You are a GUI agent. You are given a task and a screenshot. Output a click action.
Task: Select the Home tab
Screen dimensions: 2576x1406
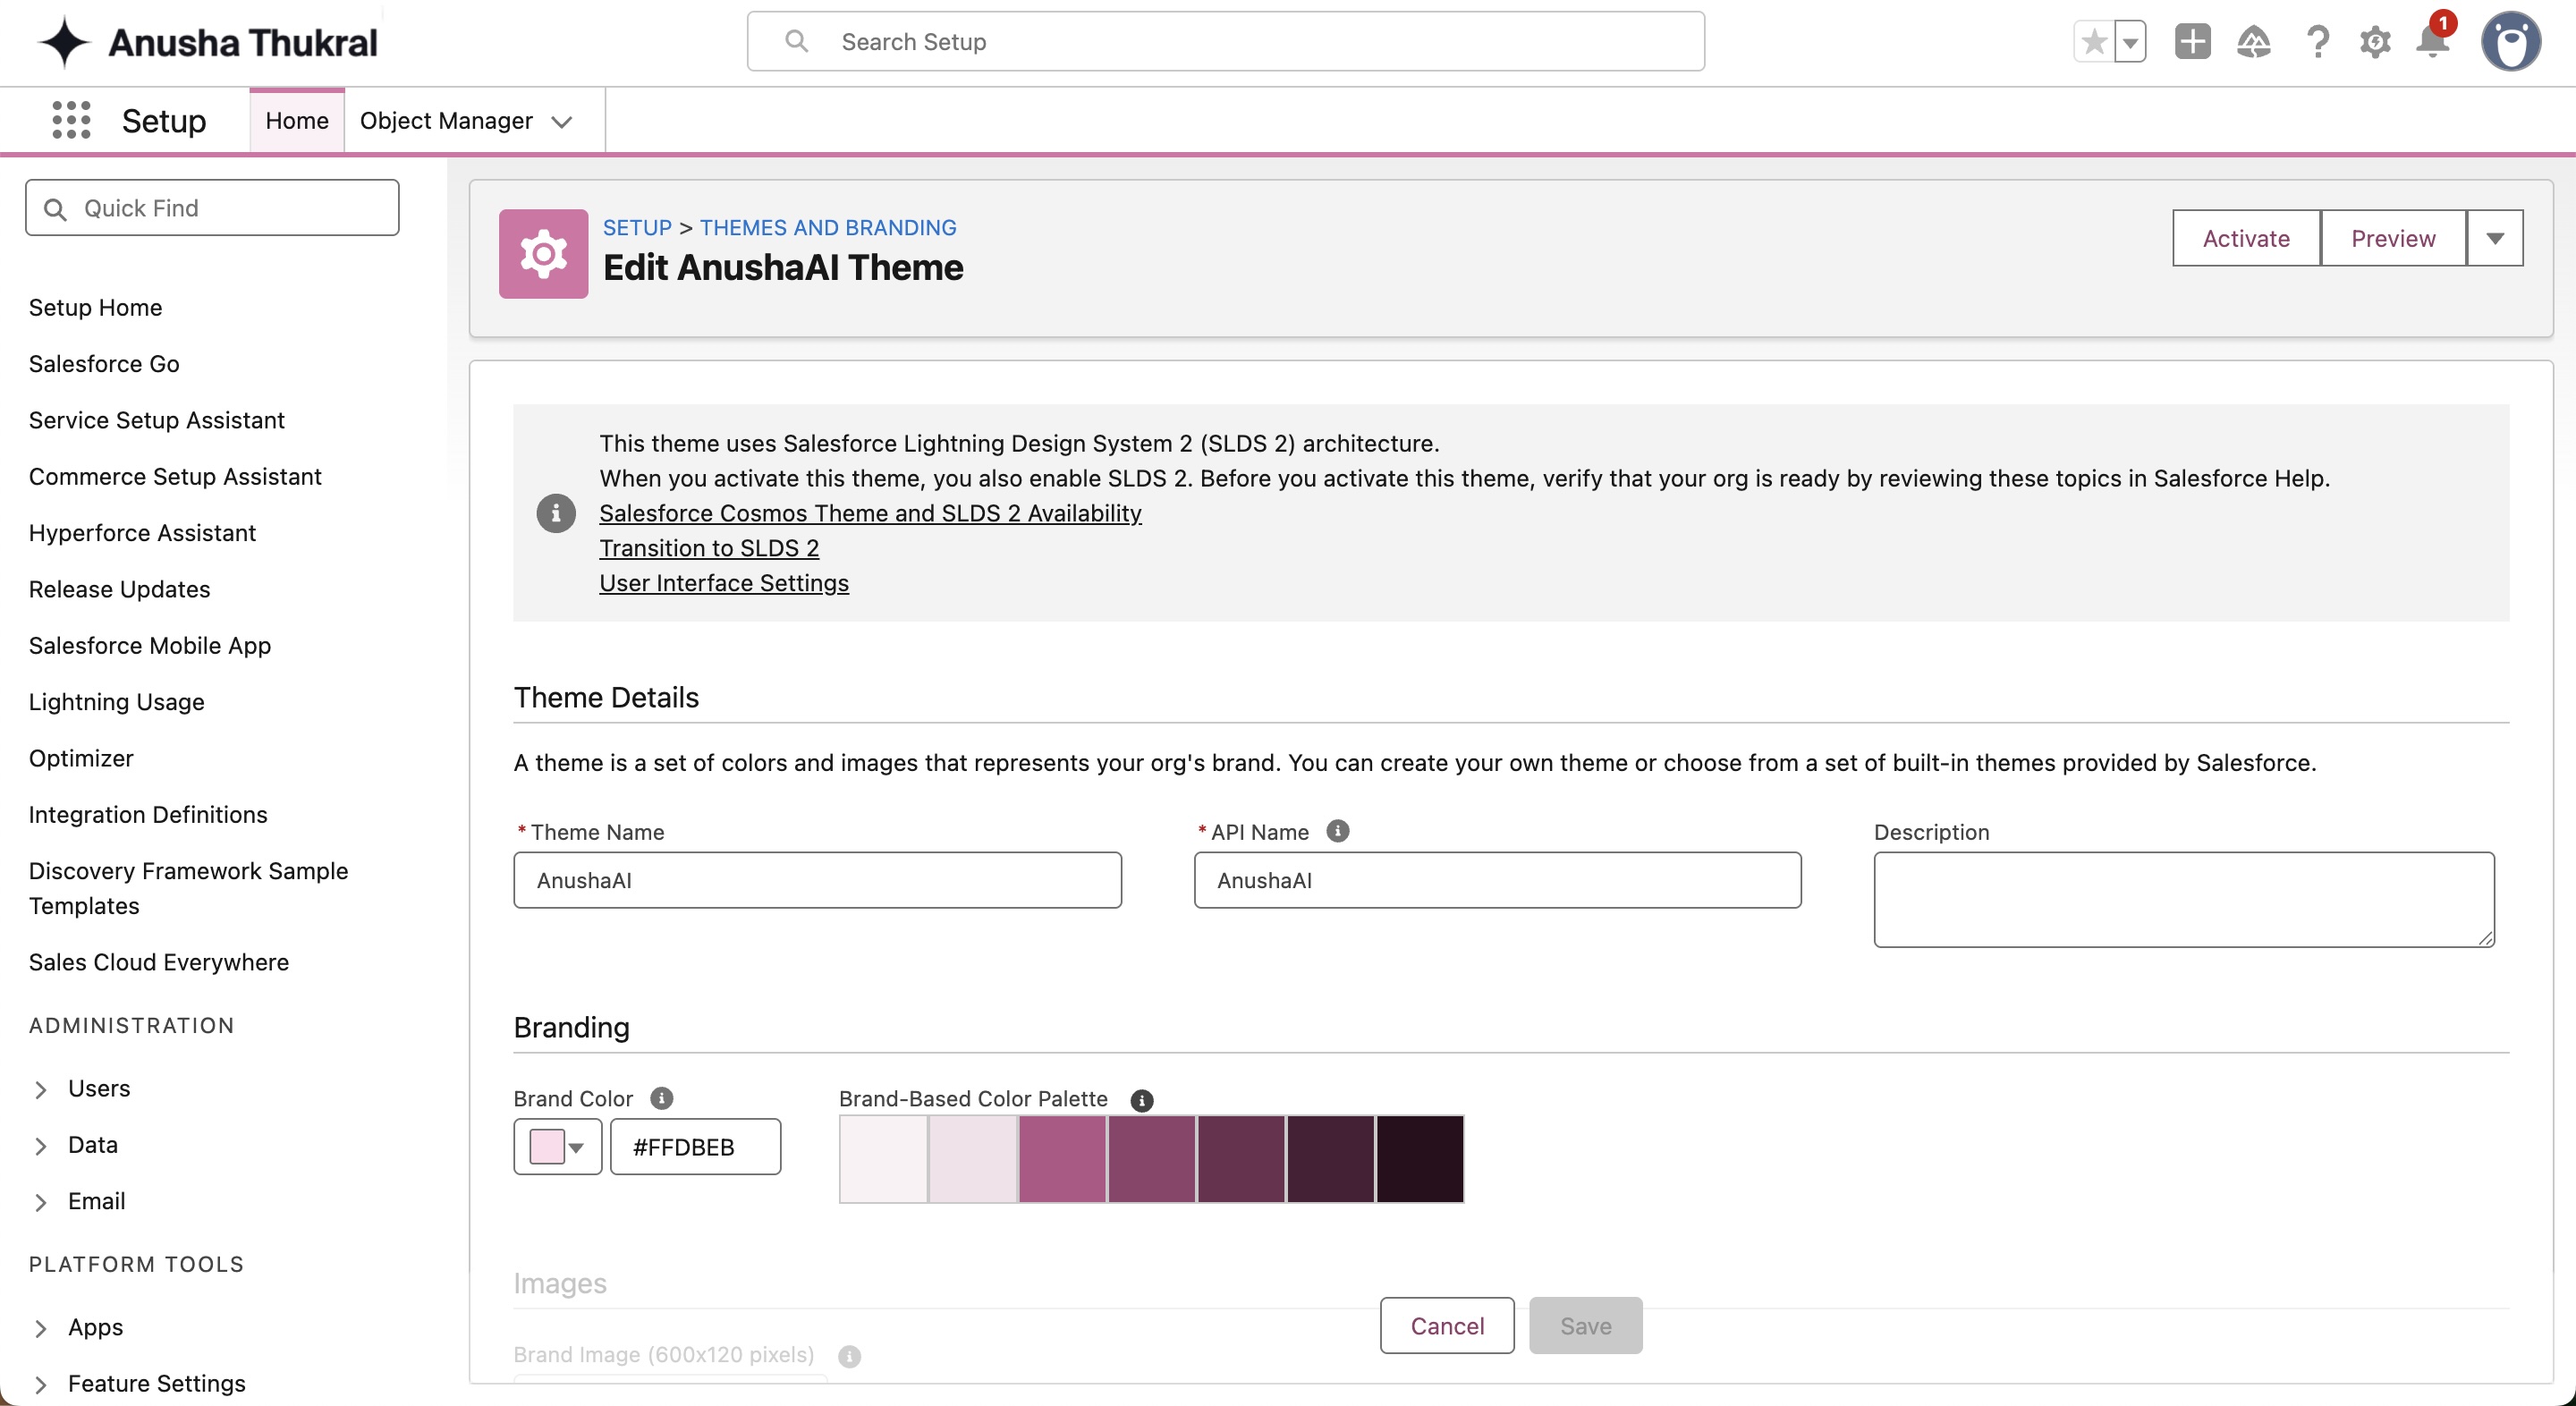click(x=296, y=121)
